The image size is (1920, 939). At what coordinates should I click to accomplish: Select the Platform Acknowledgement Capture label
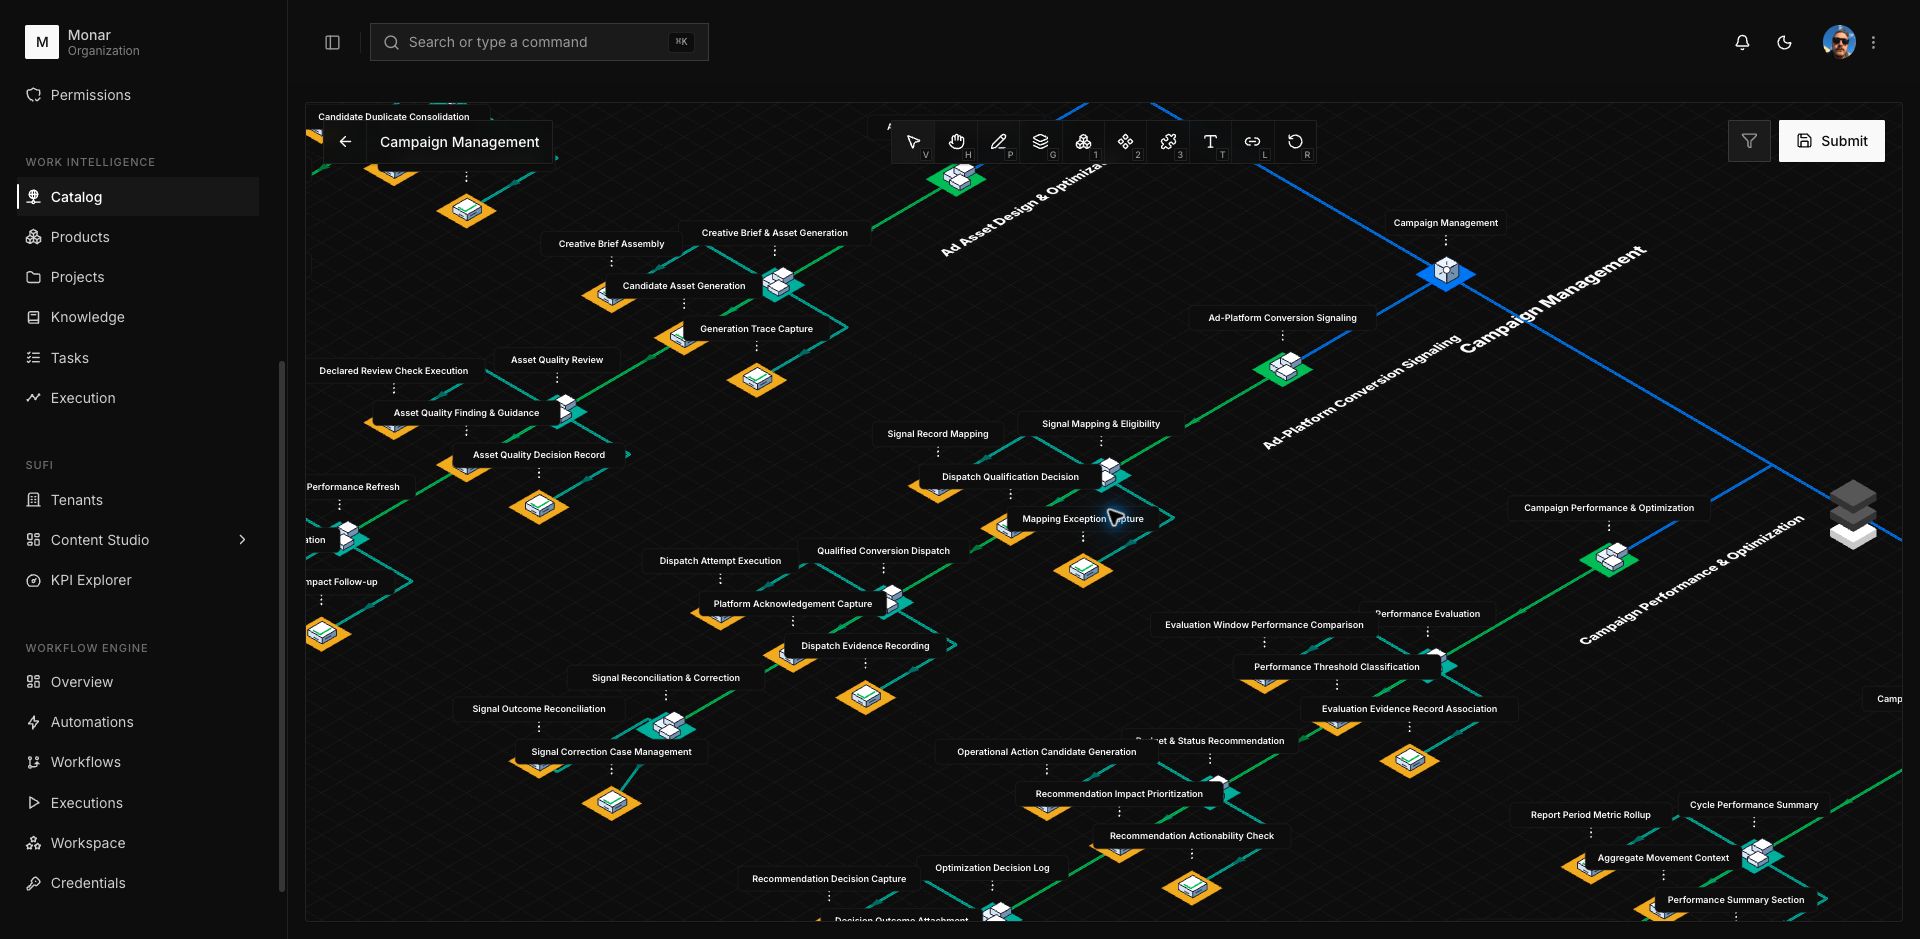point(792,604)
